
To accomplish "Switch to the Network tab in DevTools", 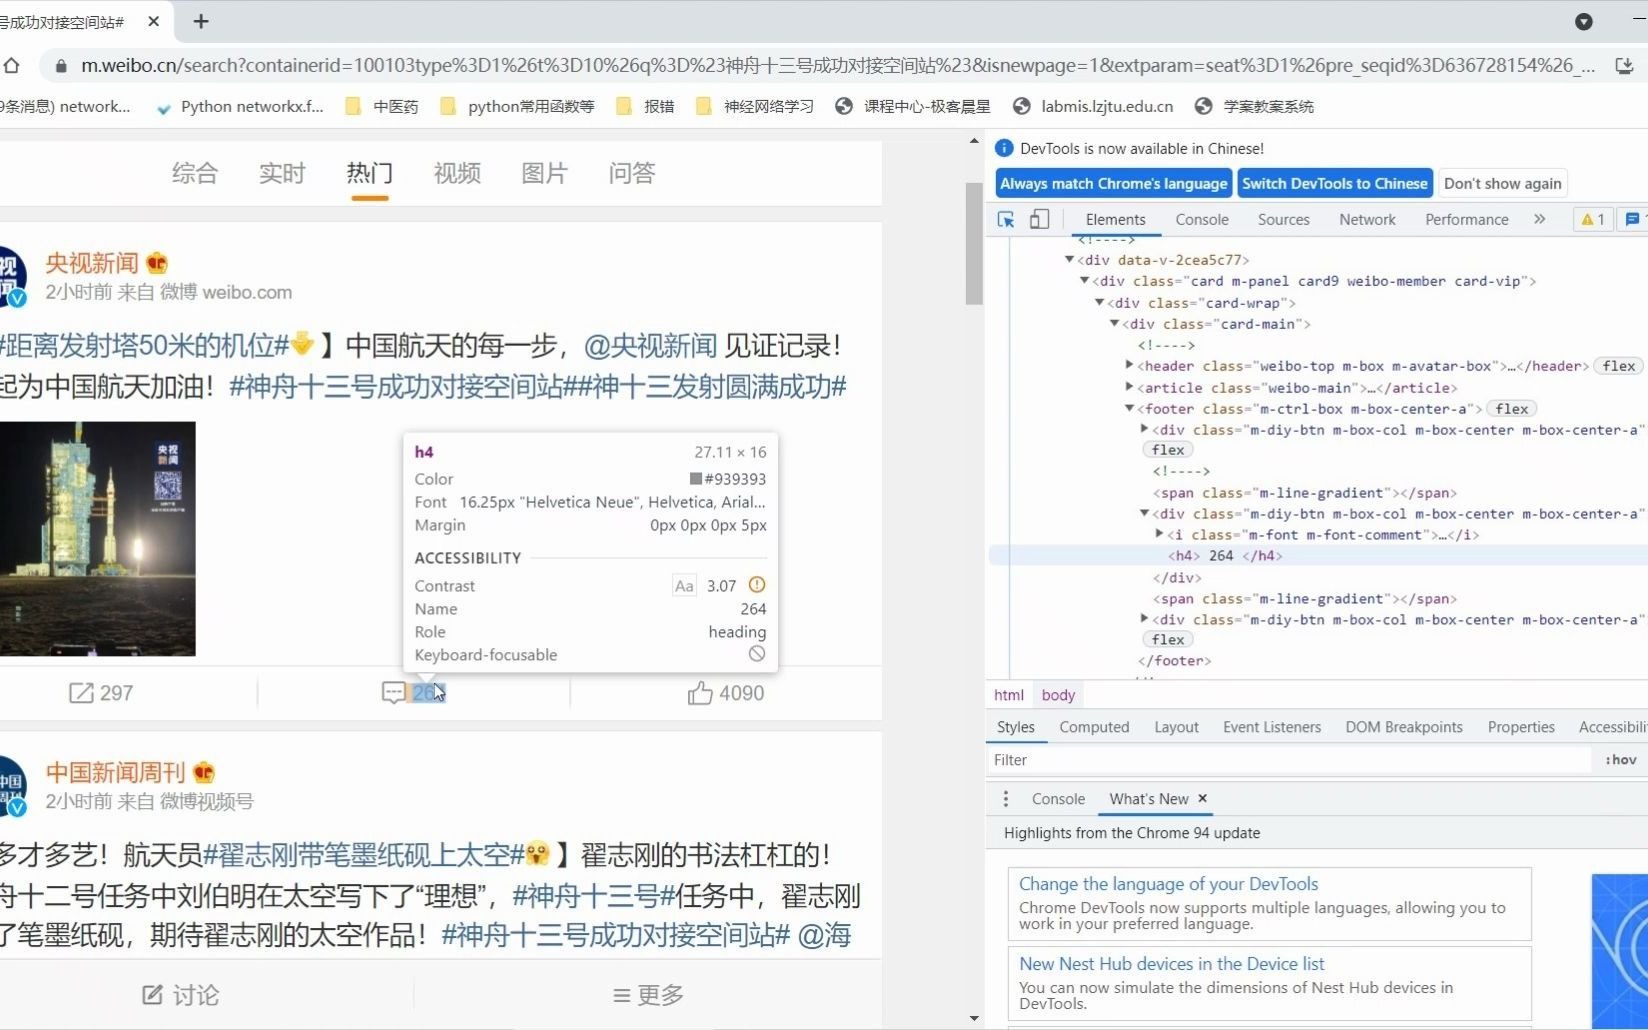I will coord(1367,219).
